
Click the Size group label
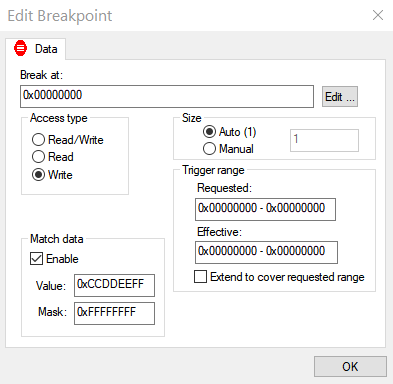point(192,118)
